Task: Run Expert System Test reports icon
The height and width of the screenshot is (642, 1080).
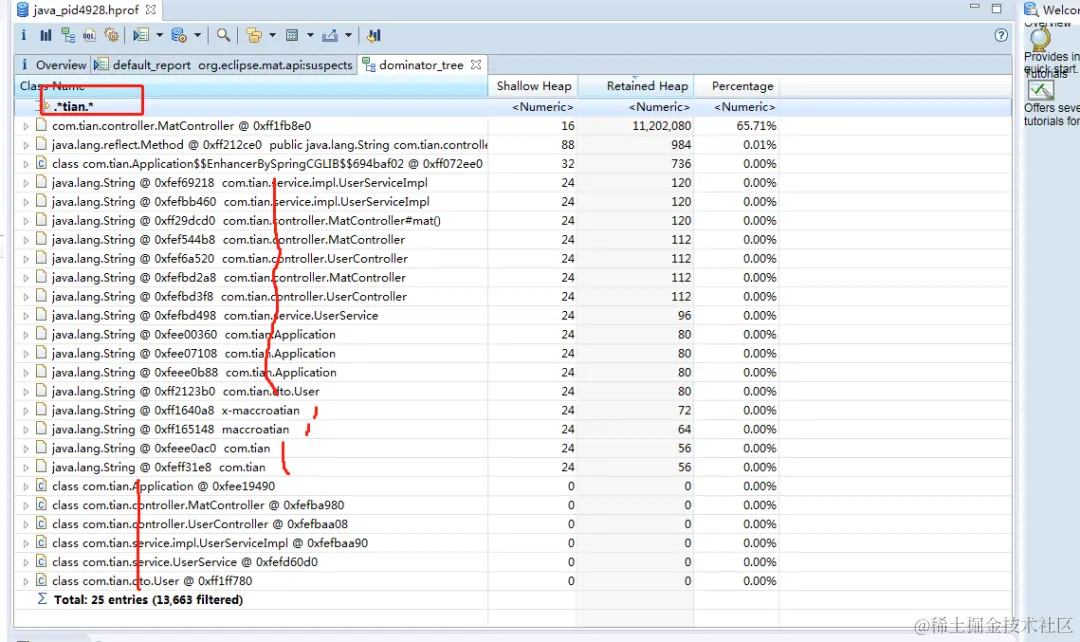Action: (141, 35)
